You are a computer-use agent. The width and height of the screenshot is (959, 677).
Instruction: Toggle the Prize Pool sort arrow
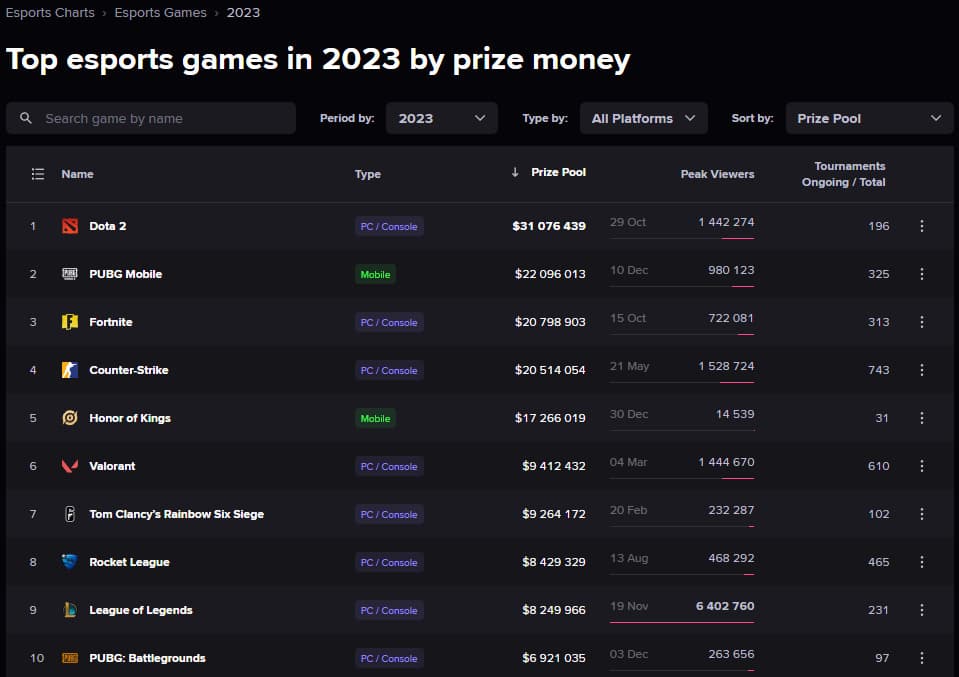coord(513,172)
